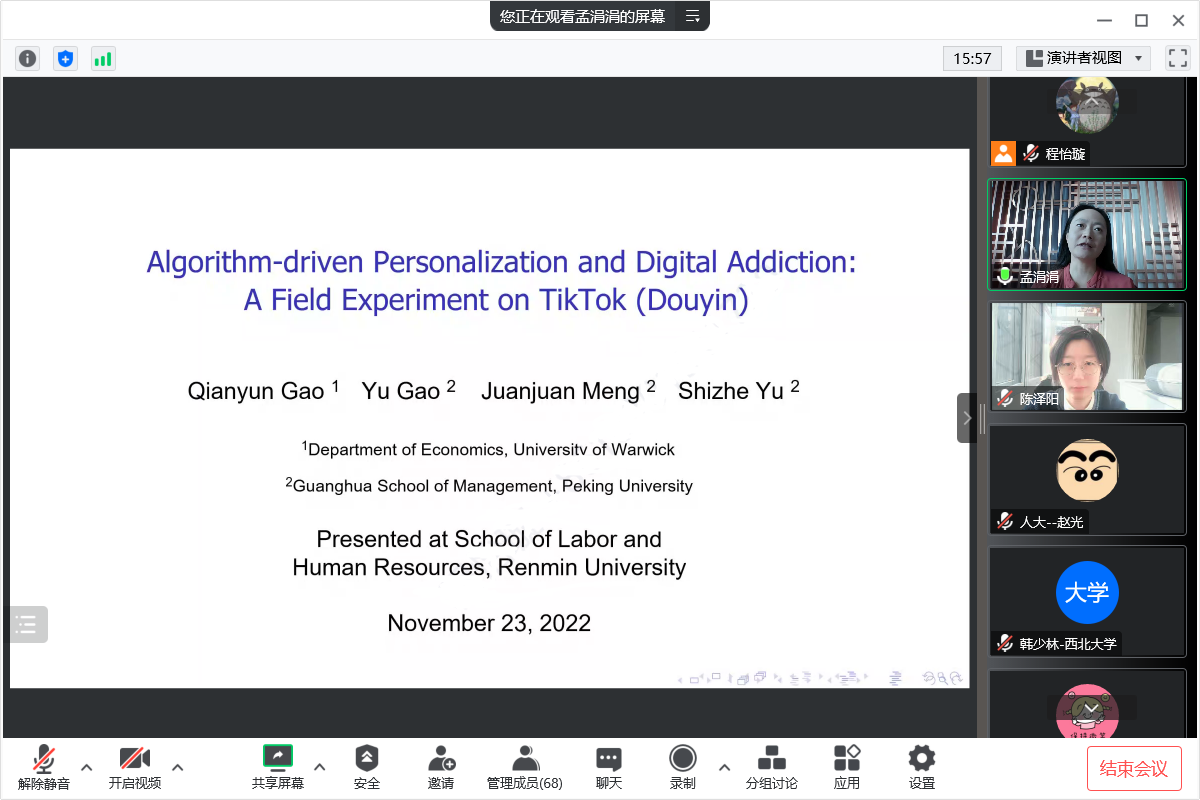Open the screen share options menu at top
The image size is (1200, 800).
pyautogui.click(x=692, y=16)
